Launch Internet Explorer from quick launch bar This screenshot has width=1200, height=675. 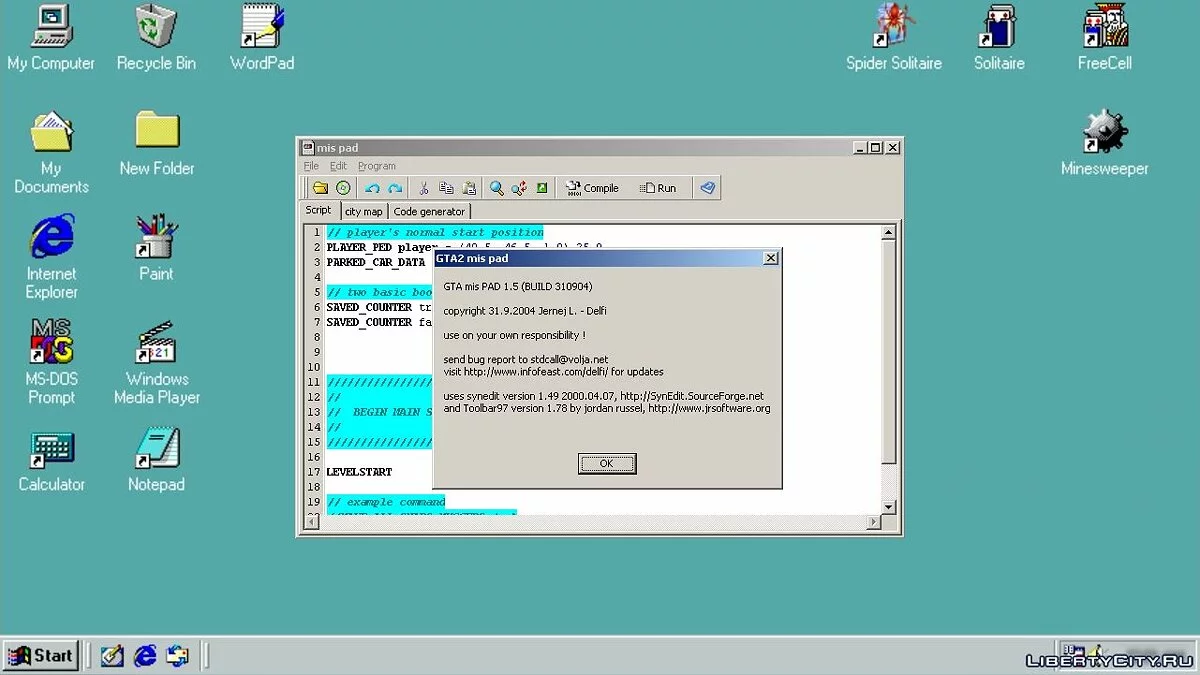[145, 656]
